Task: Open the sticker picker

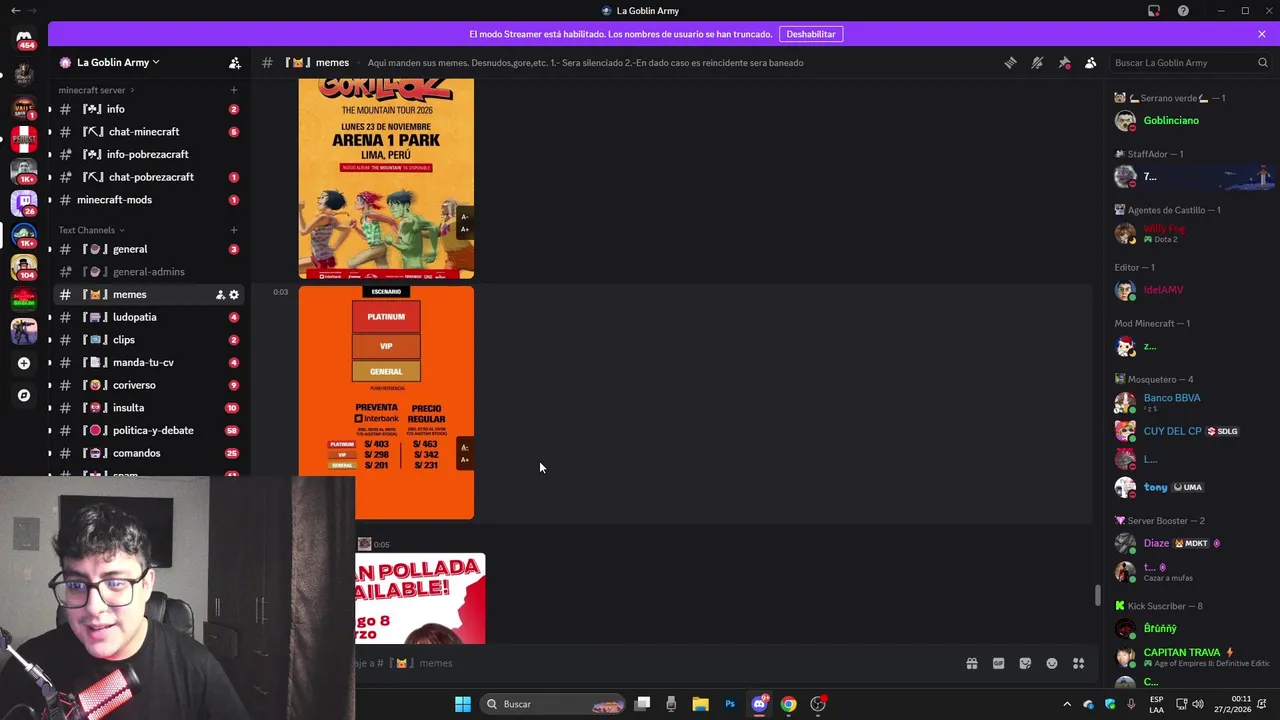Action: [1025, 663]
